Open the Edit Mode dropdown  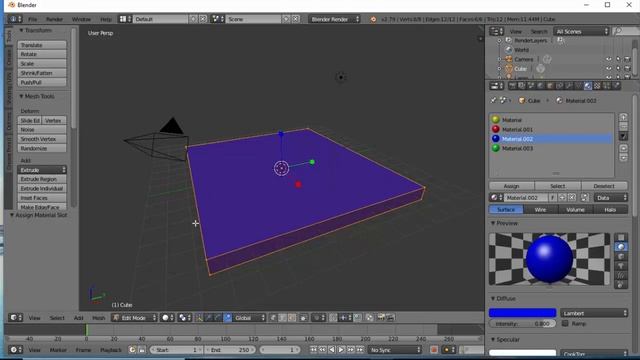[134, 318]
